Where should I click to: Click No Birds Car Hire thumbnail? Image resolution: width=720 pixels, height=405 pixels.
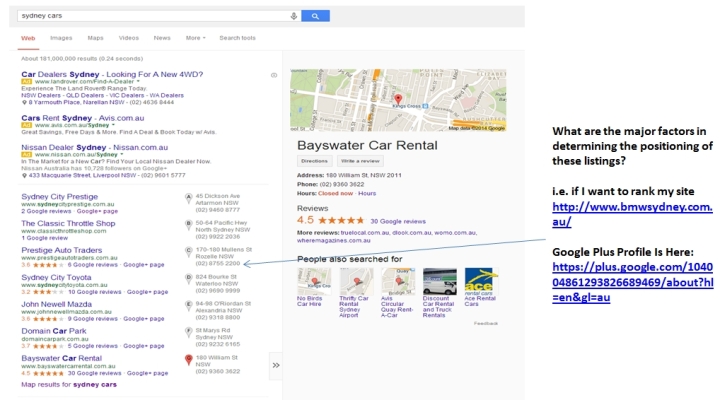(314, 281)
